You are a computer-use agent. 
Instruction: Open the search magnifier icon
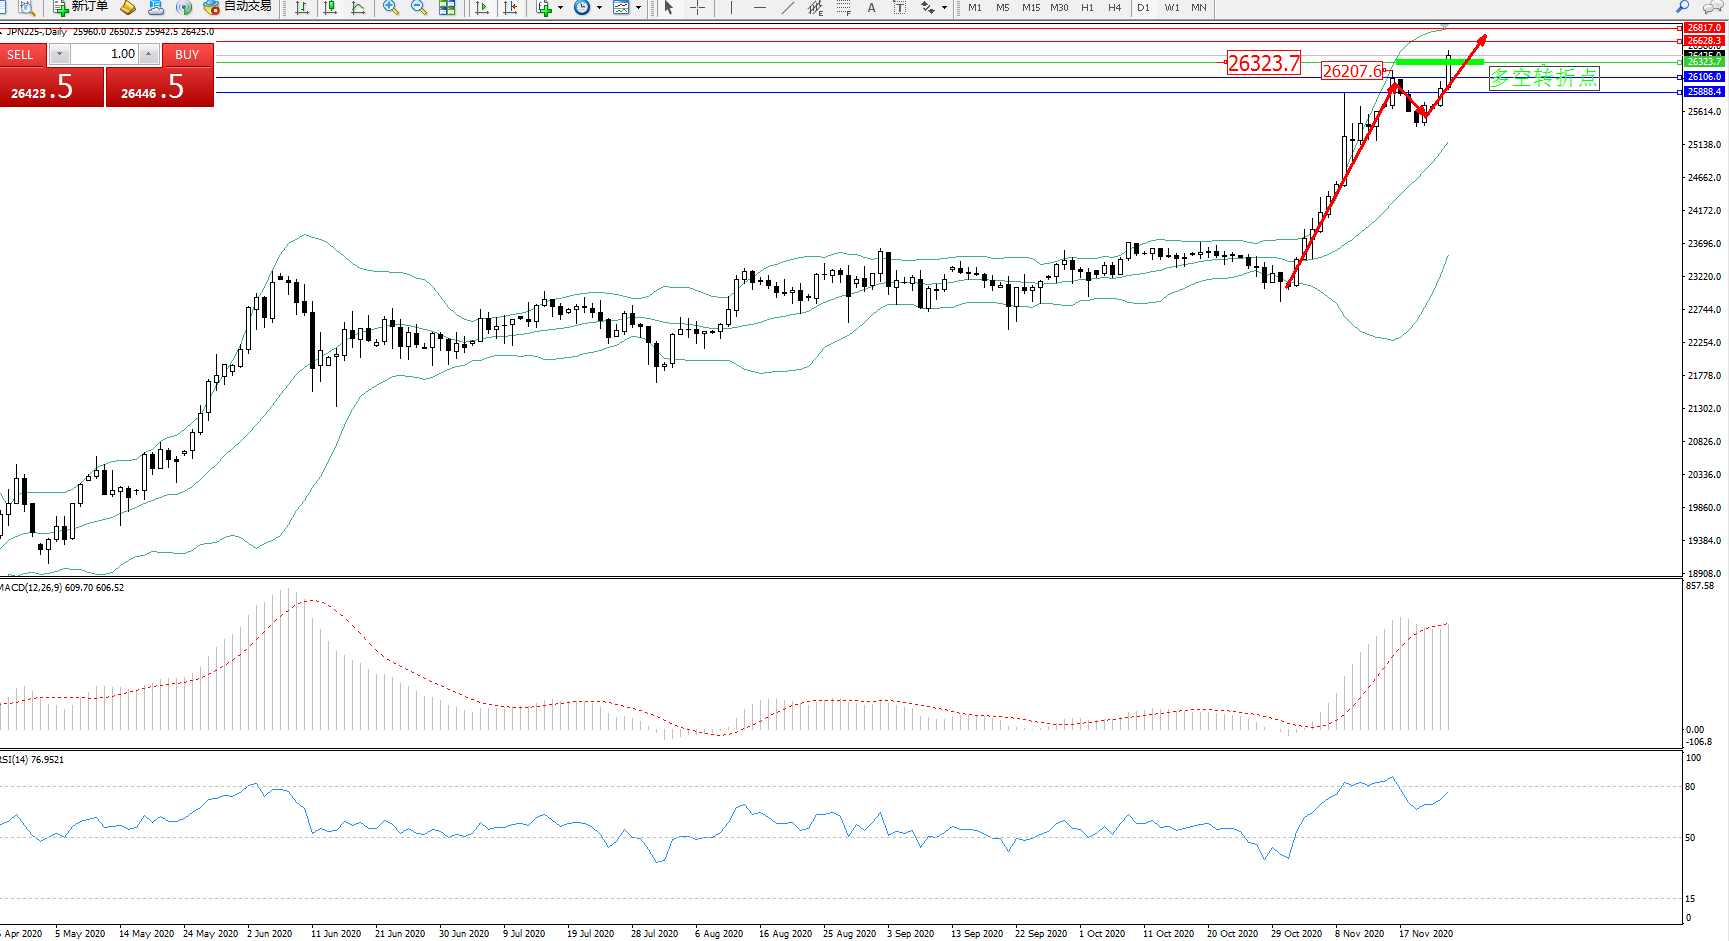coord(1683,8)
